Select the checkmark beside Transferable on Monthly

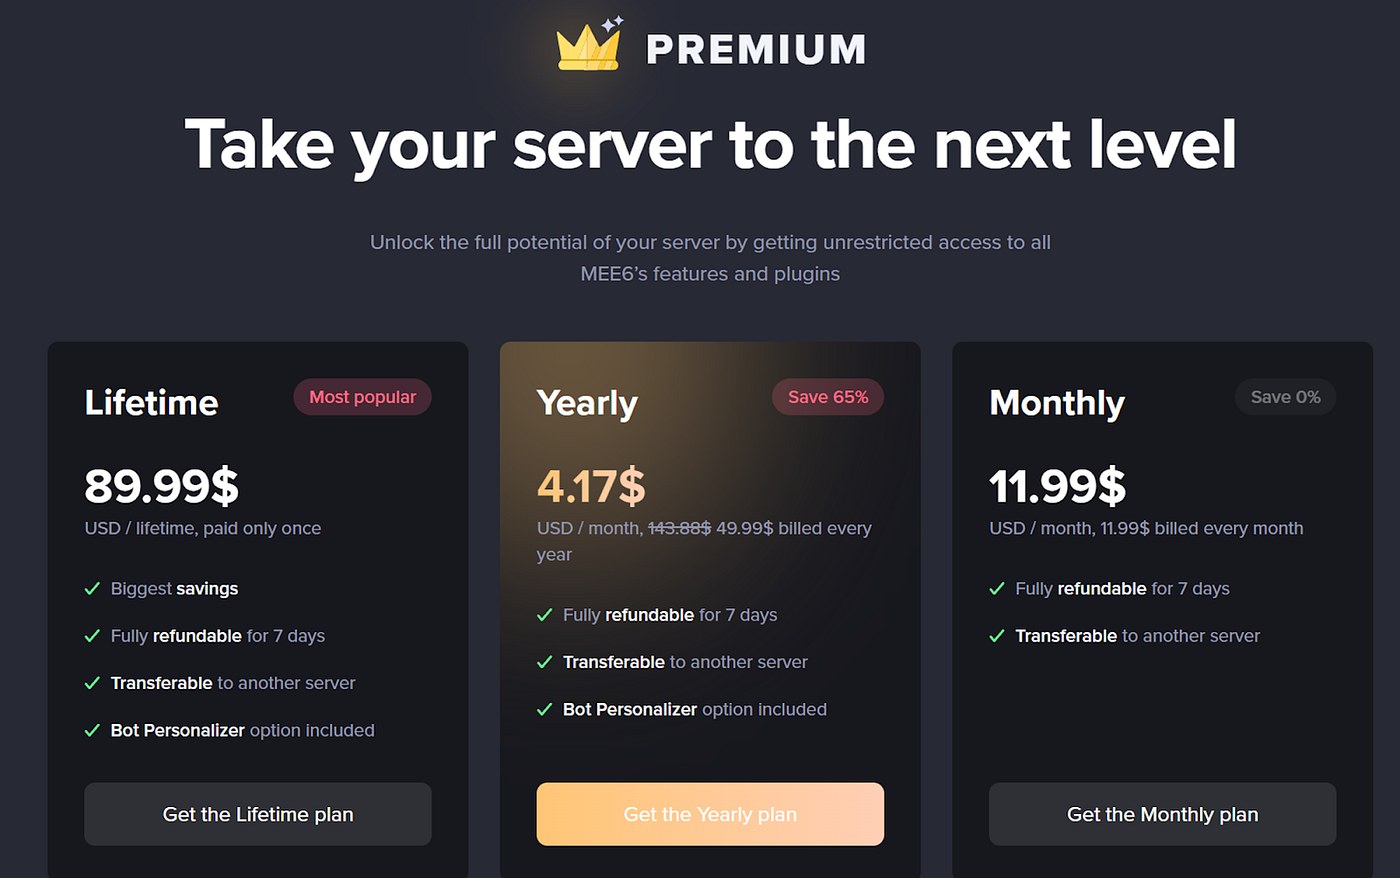[x=996, y=635]
